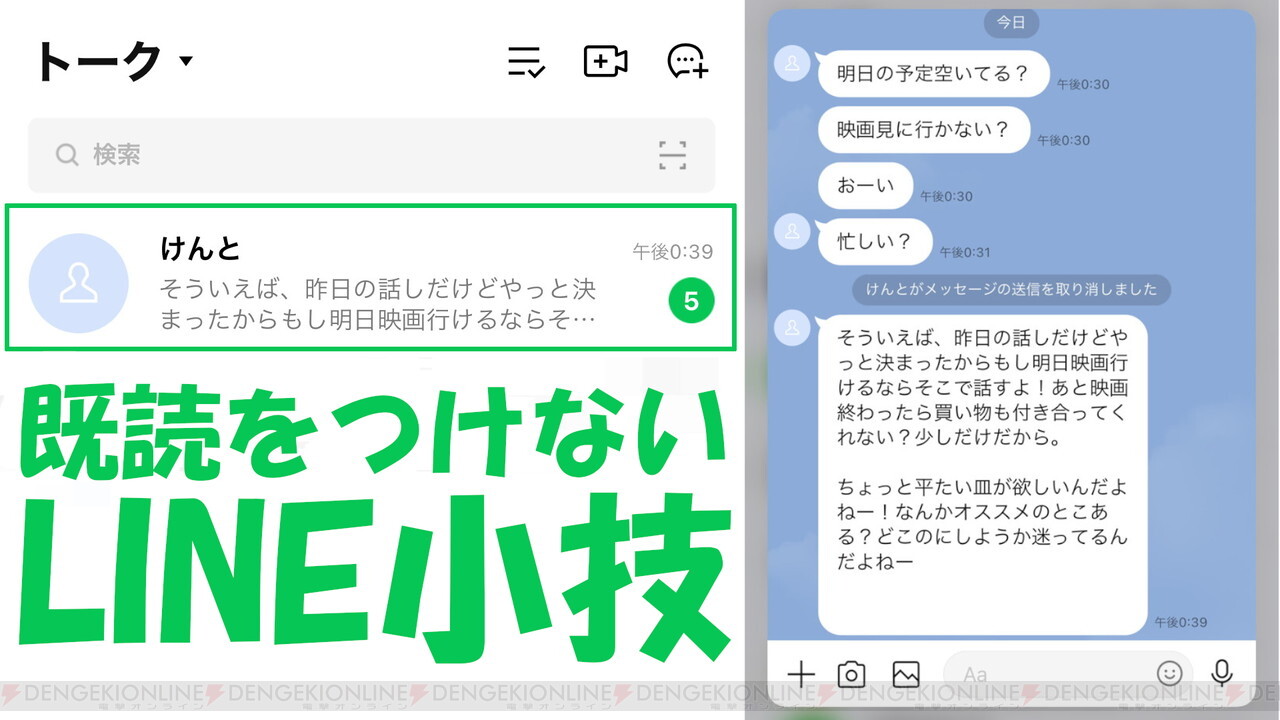1280x720 pixels.
Task: Click notice けんとがメッセージの送信を取り消しました
Action: click(x=1011, y=289)
